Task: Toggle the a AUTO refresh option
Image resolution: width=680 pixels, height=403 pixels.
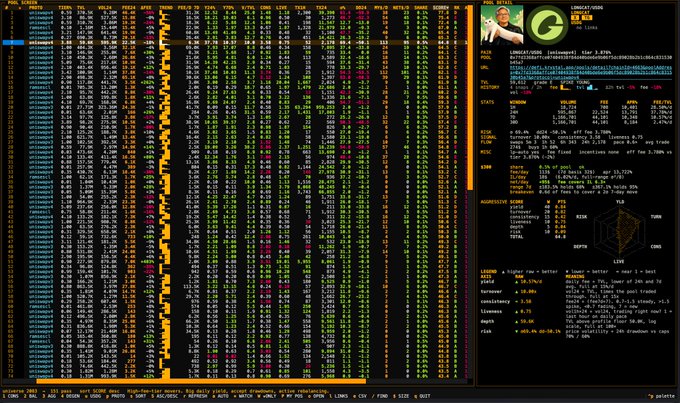Action: pyautogui.click(x=222, y=396)
